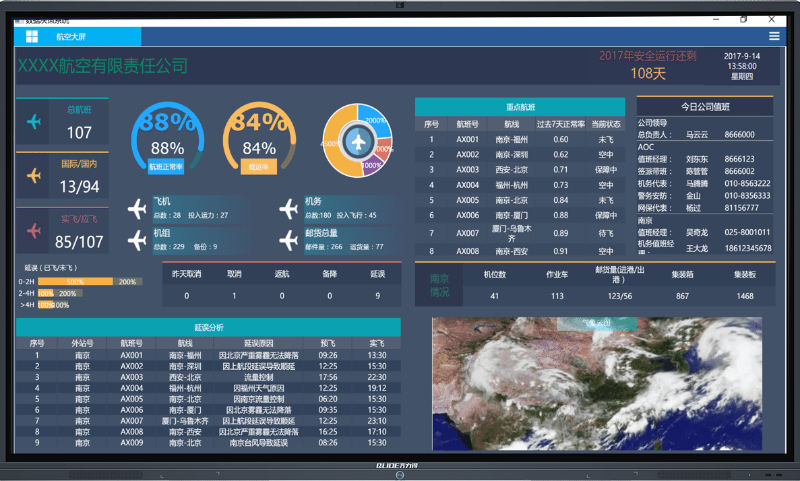The image size is (800, 481).
Task: Click the red airplane icon beside 实飞/应飞
Action: 35,231
